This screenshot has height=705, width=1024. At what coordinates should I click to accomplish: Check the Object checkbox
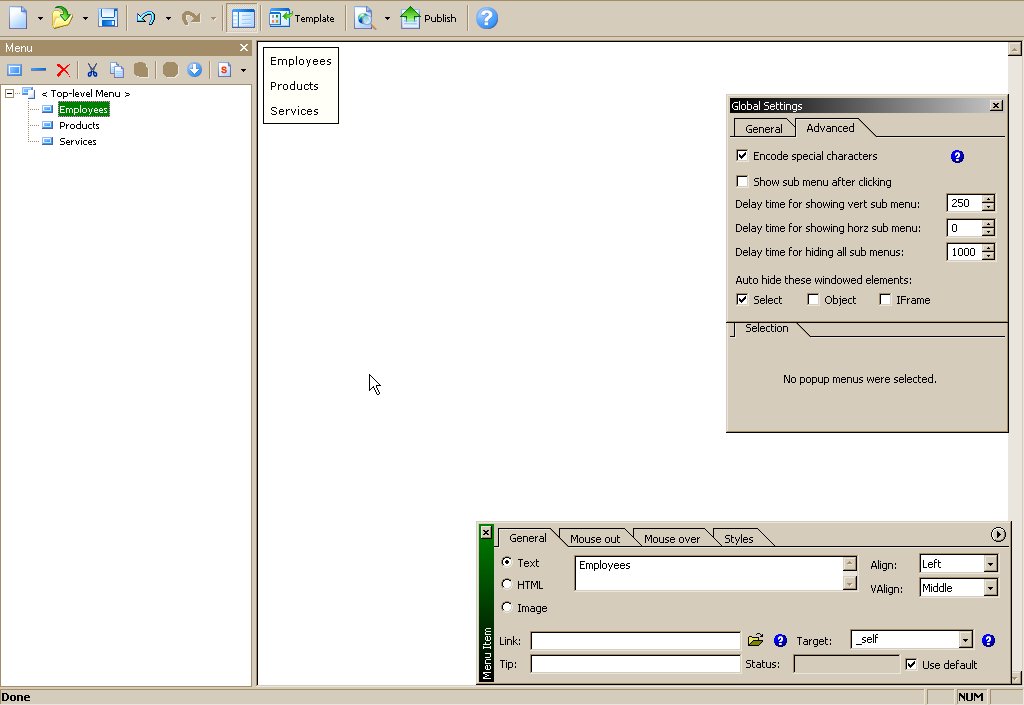tap(813, 299)
